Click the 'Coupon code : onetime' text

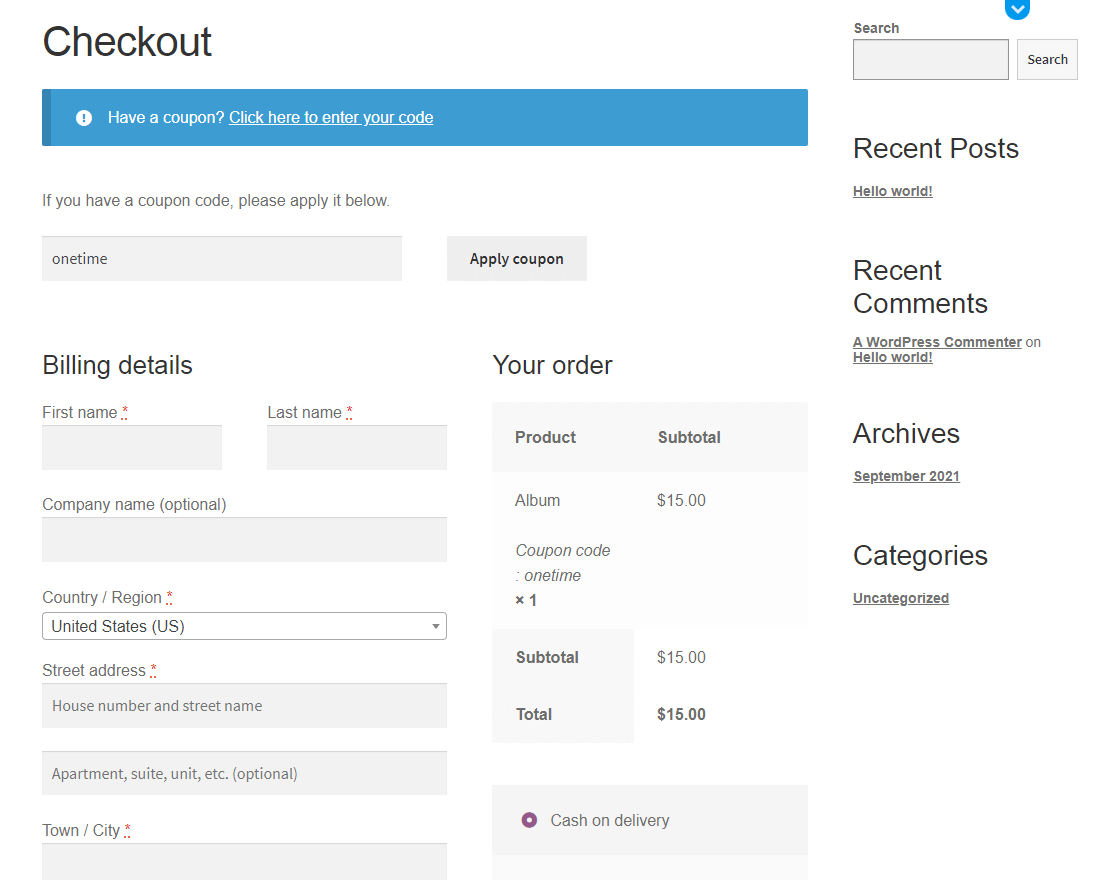563,563
